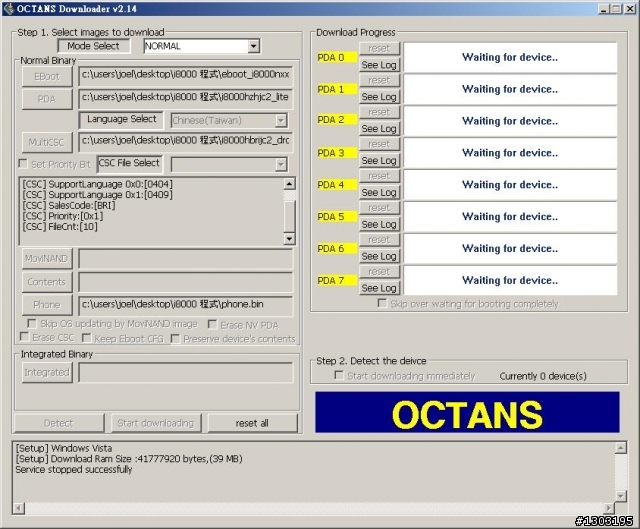Toggle Skip OS updating by MovINAND image
This screenshot has width=640, height=529.
[31, 324]
